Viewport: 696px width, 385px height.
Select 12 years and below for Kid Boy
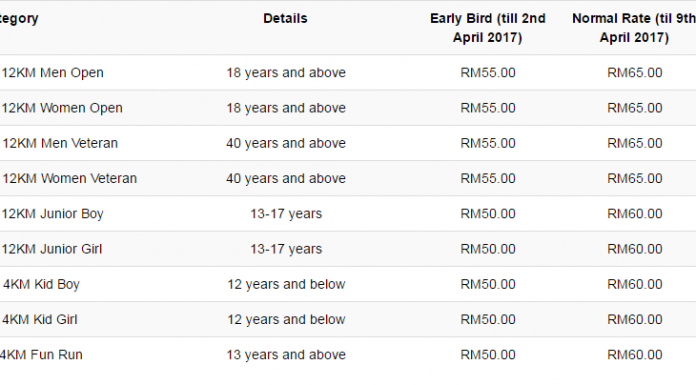tap(286, 284)
